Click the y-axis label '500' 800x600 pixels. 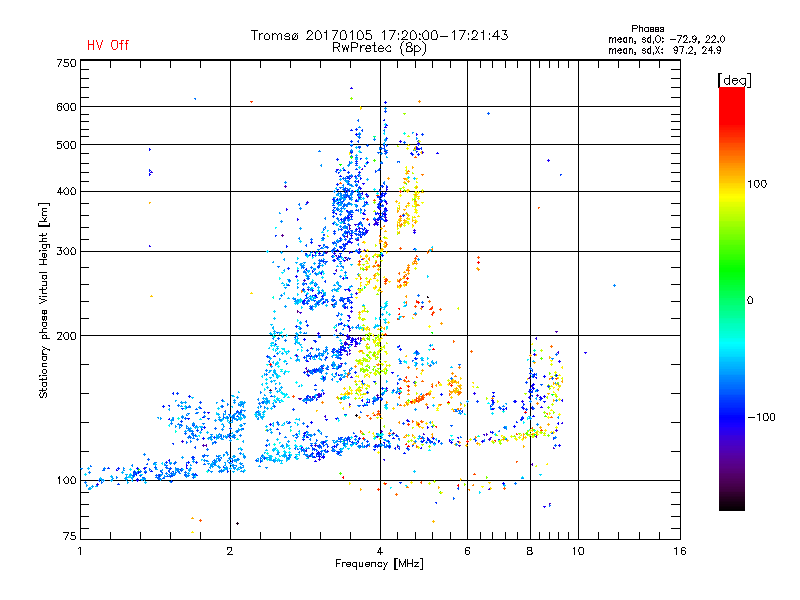coord(66,145)
